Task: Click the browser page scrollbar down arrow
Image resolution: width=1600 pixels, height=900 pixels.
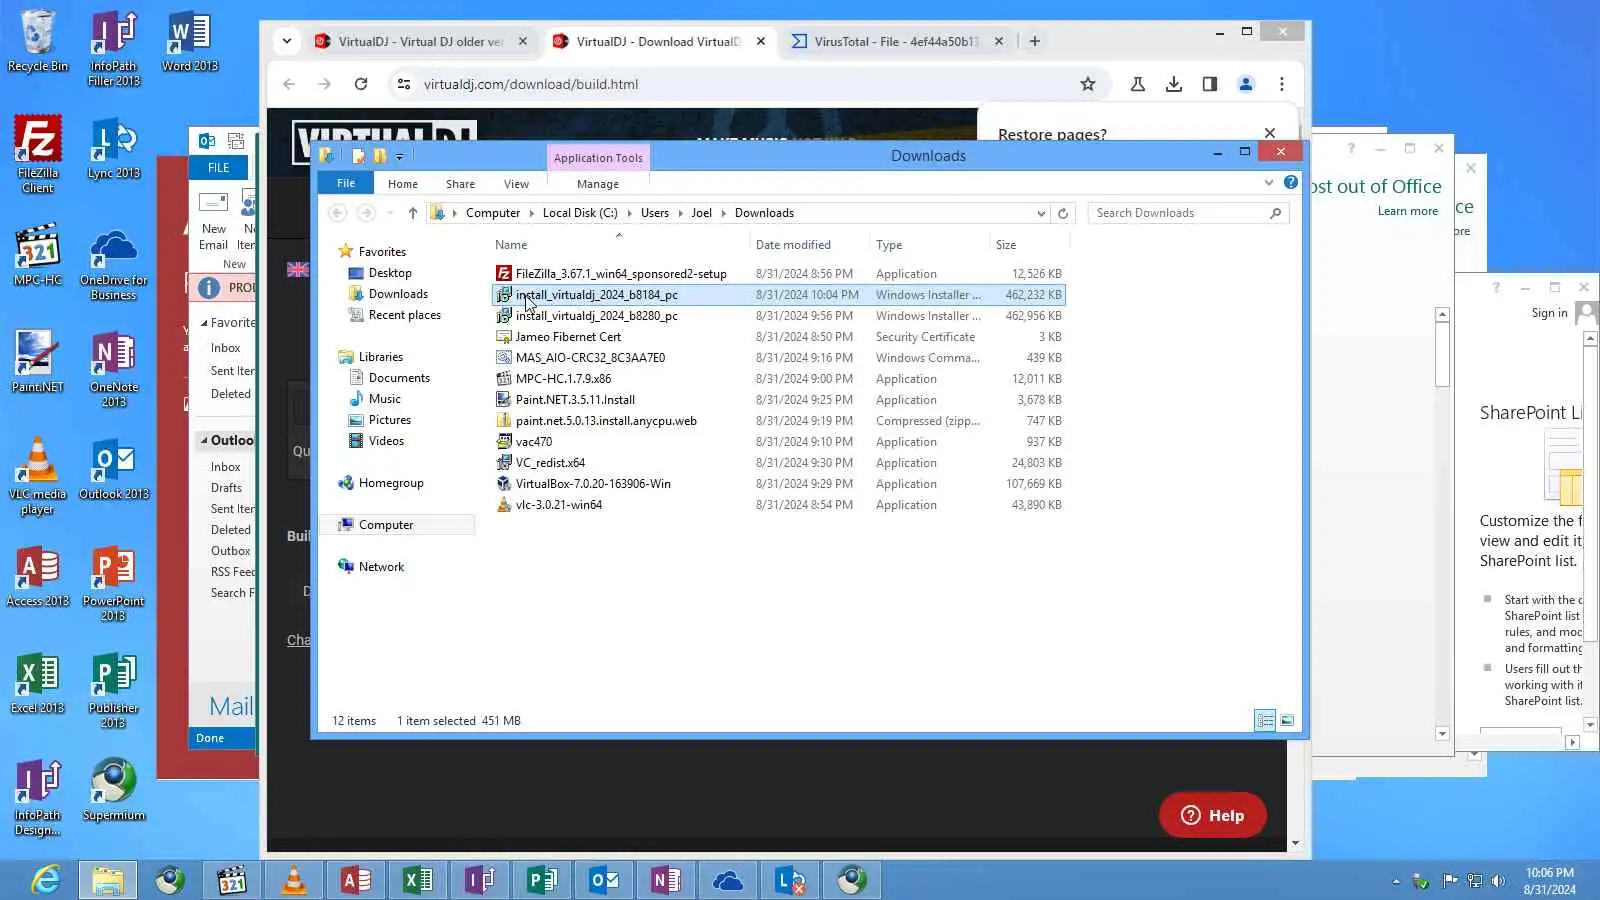Action: pos(1295,843)
